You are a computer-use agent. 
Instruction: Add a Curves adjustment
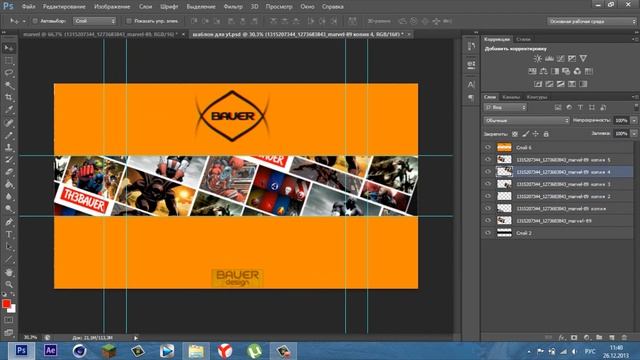tap(561, 59)
